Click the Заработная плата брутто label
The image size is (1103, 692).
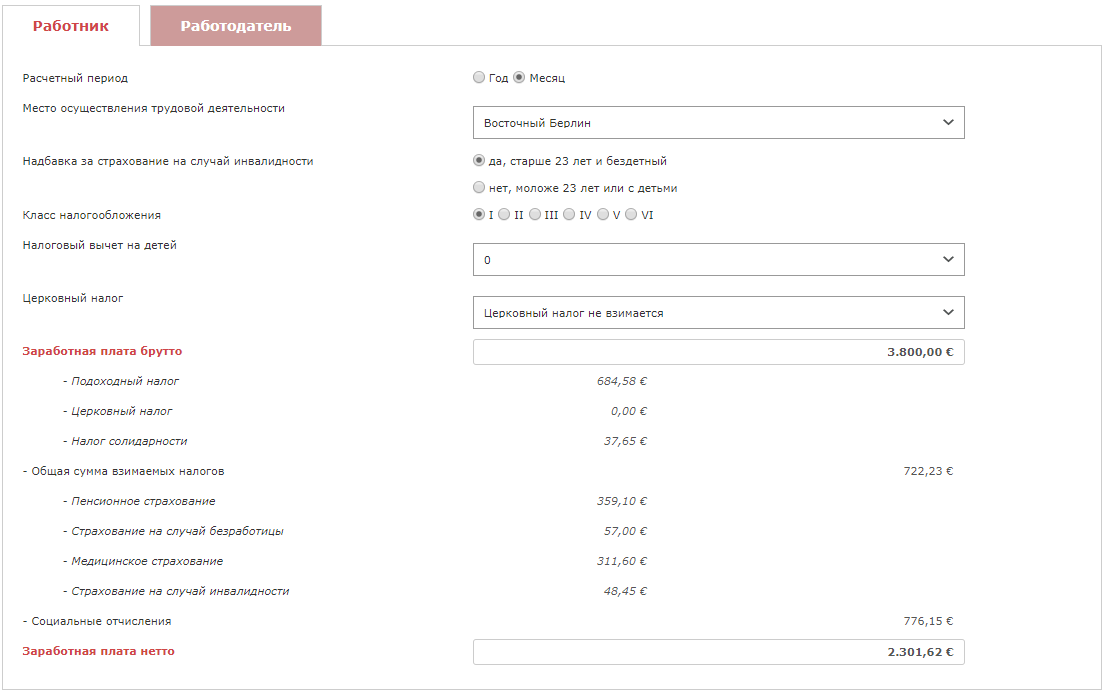(x=102, y=351)
